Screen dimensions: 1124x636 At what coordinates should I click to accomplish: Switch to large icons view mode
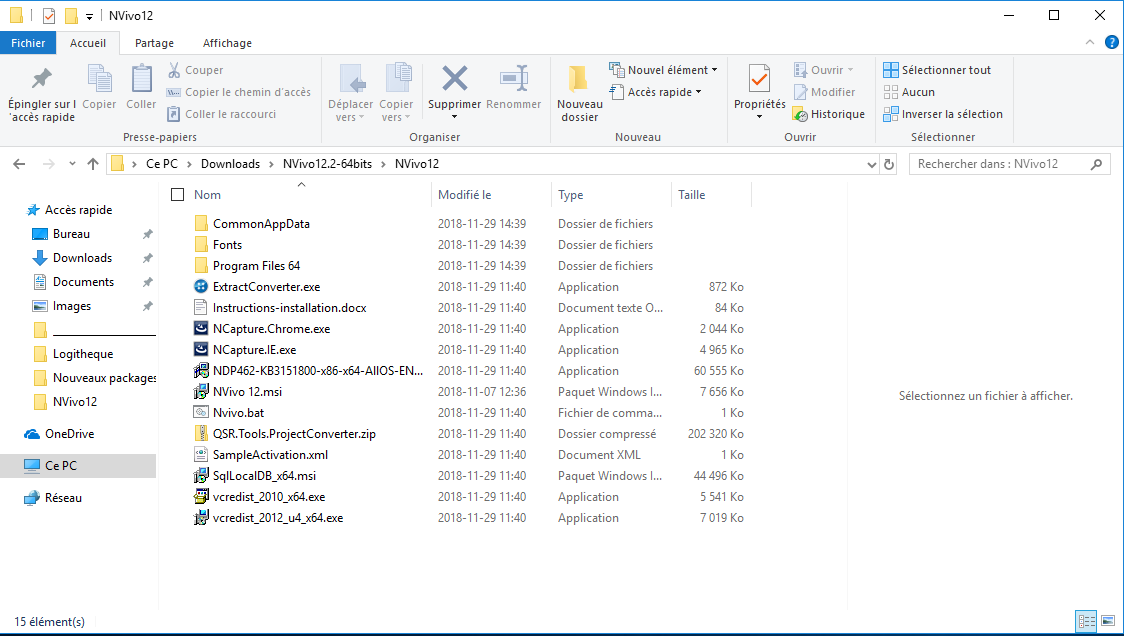1107,621
